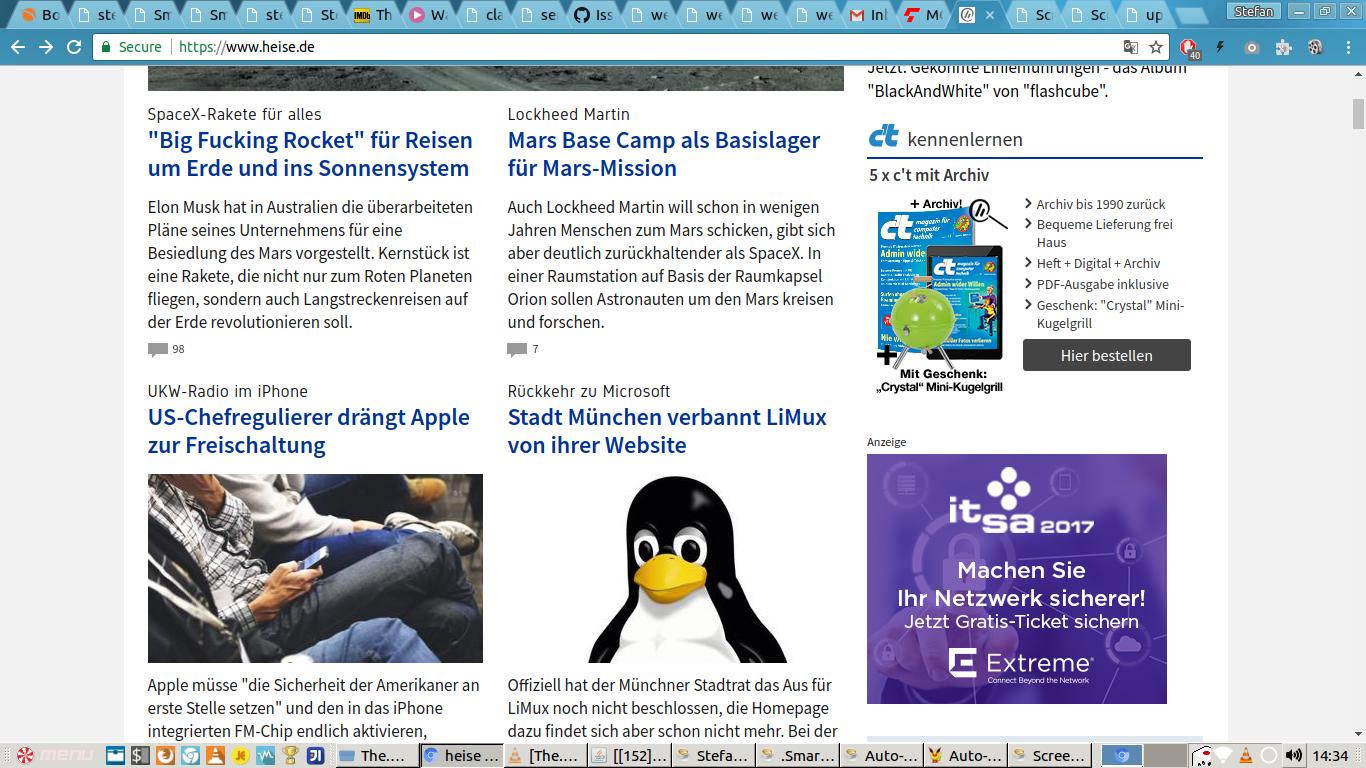This screenshot has height=768, width=1366.
Task: Go back using the browser back arrow
Action: coord(18,47)
